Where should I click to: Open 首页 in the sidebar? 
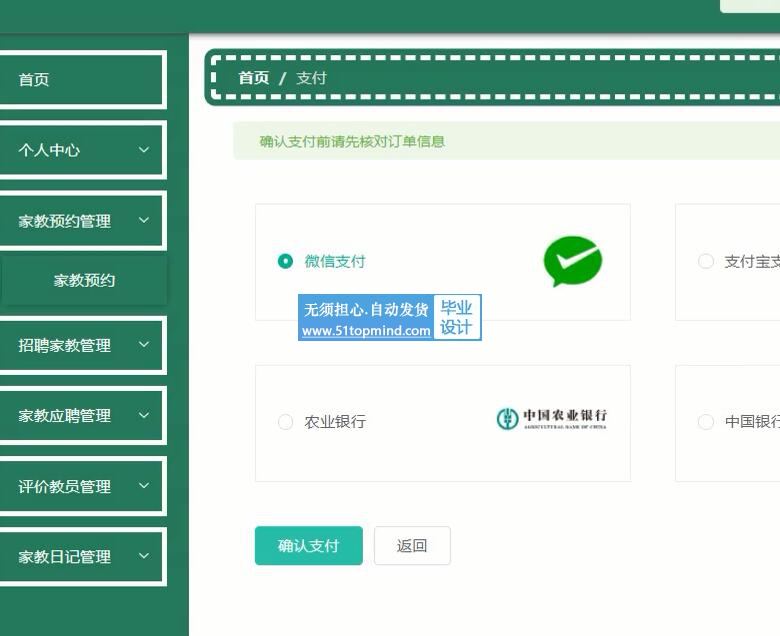(x=82, y=80)
